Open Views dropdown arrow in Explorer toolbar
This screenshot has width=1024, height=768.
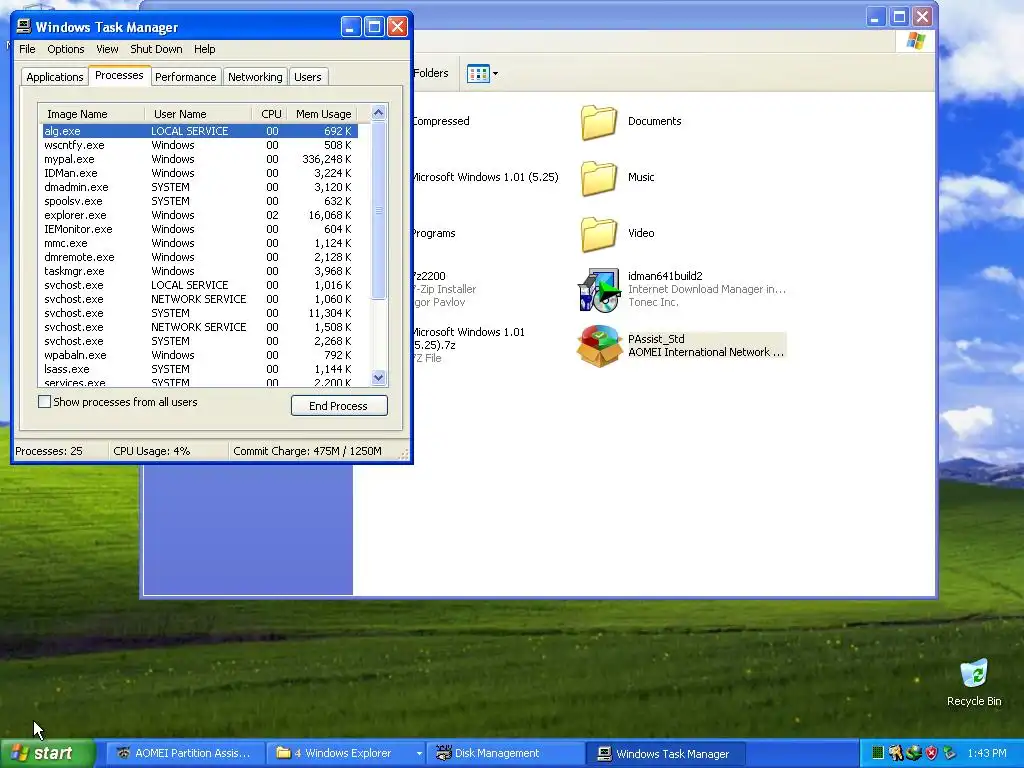pyautogui.click(x=495, y=74)
